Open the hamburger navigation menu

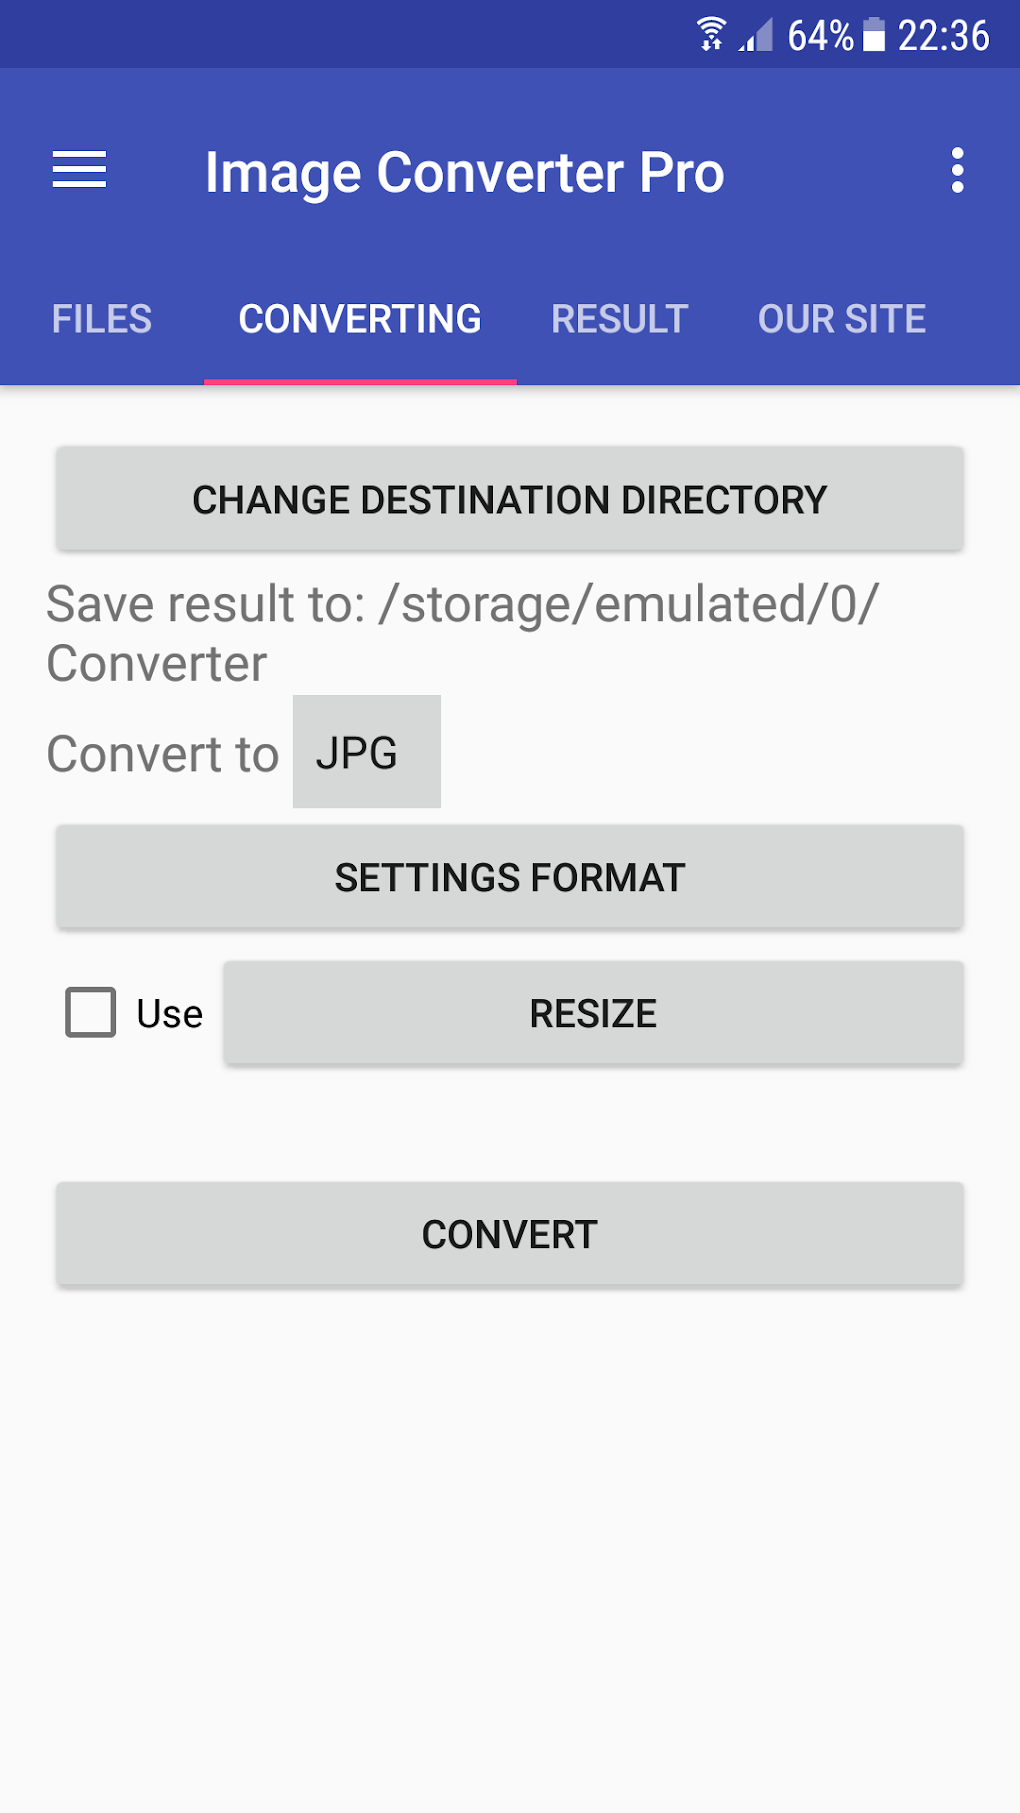tap(79, 170)
